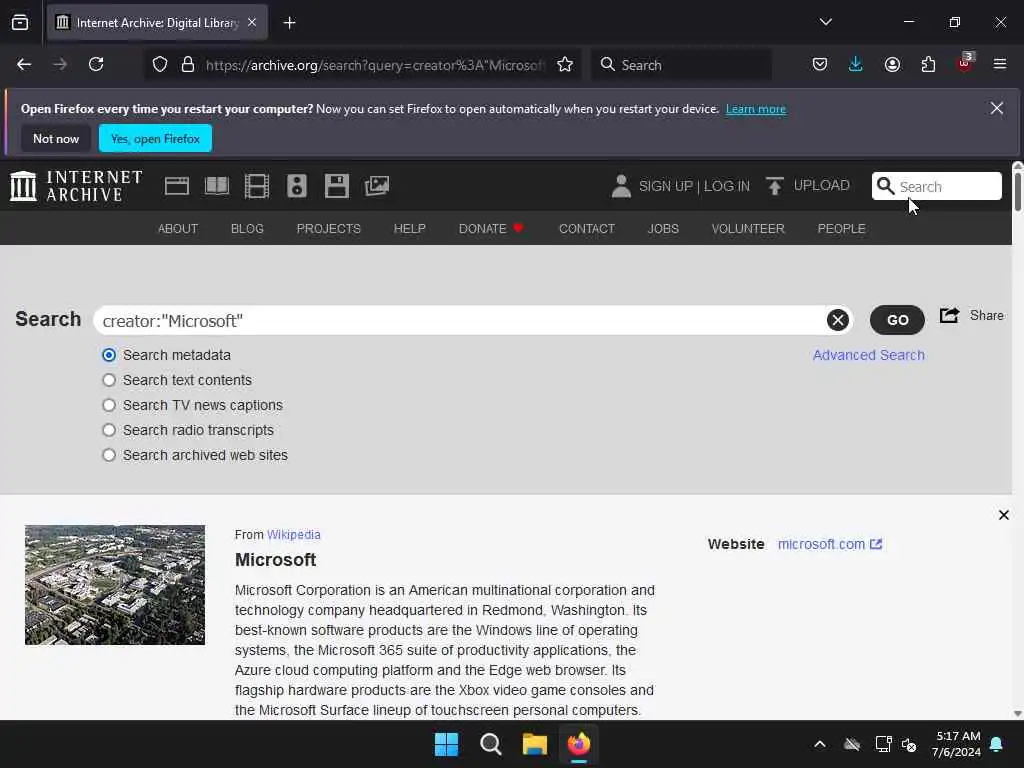Click the UPLOAD link
This screenshot has width=1024, height=768.
point(822,185)
